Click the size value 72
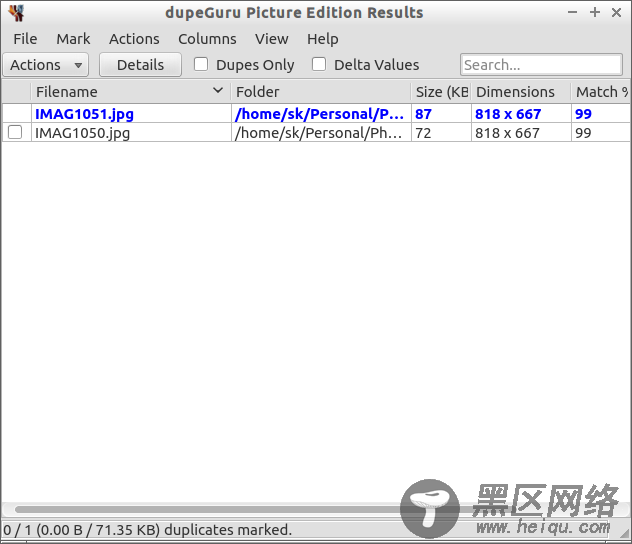The height and width of the screenshot is (544, 632). point(423,133)
